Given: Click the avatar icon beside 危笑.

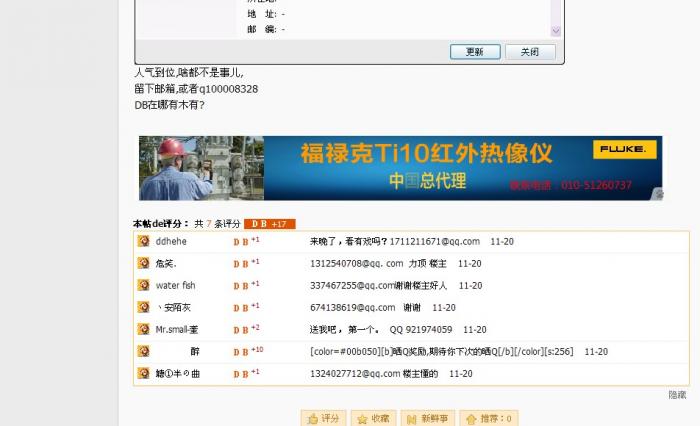Looking at the screenshot, I should pos(143,263).
